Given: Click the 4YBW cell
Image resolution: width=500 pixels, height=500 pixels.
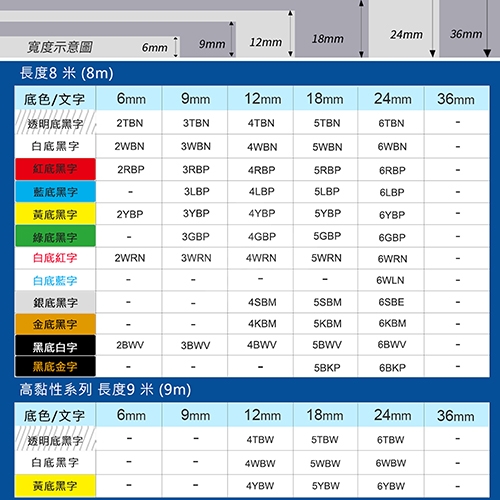Looking at the screenshot, I should [x=260, y=486].
